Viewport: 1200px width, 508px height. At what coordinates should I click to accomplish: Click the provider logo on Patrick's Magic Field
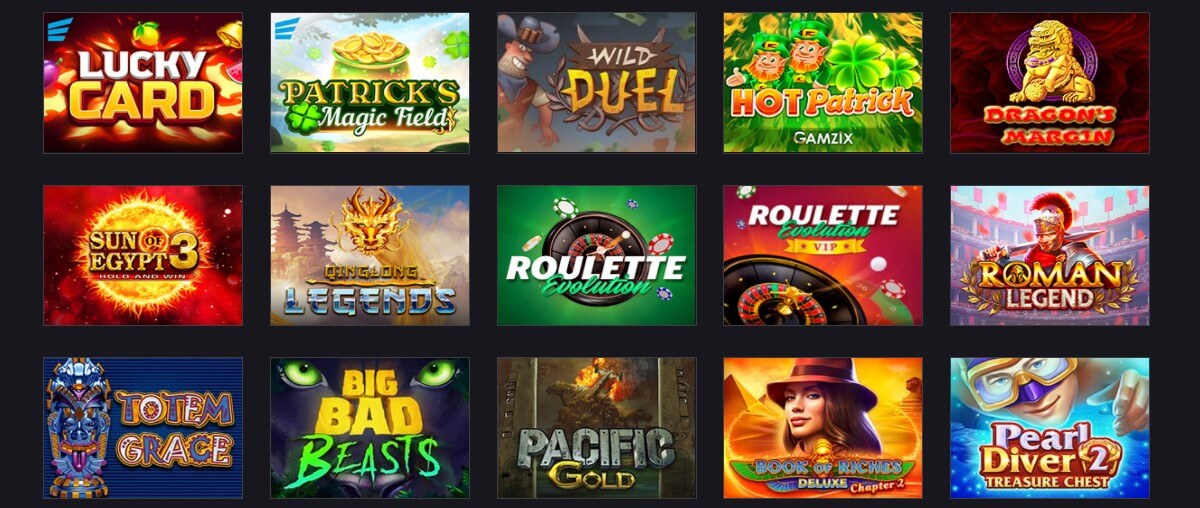(286, 28)
